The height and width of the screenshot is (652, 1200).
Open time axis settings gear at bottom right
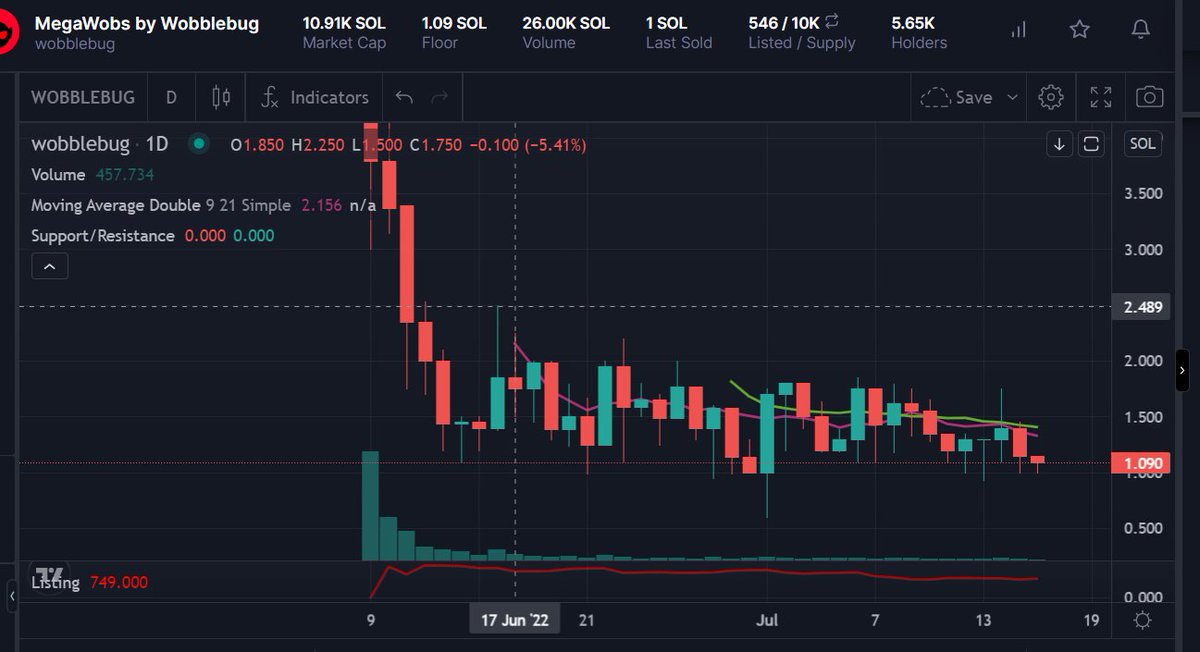pos(1143,621)
